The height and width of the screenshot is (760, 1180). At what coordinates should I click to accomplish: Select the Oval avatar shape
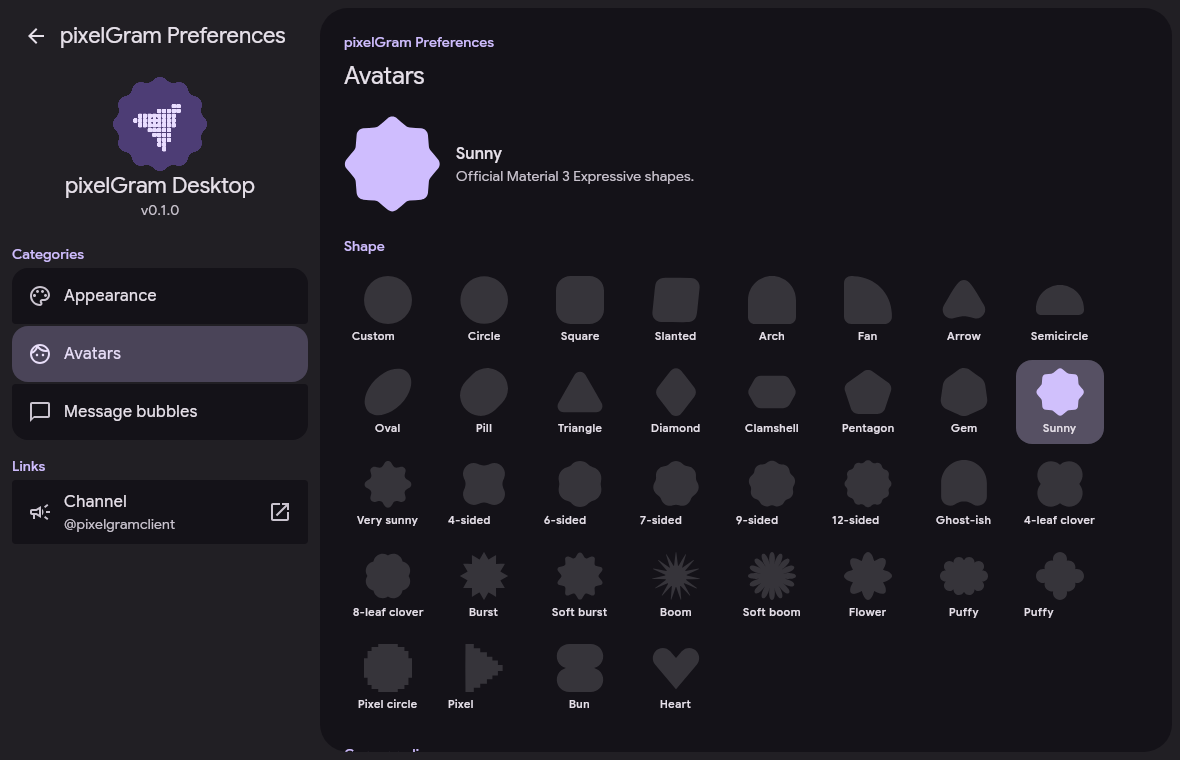click(x=388, y=402)
